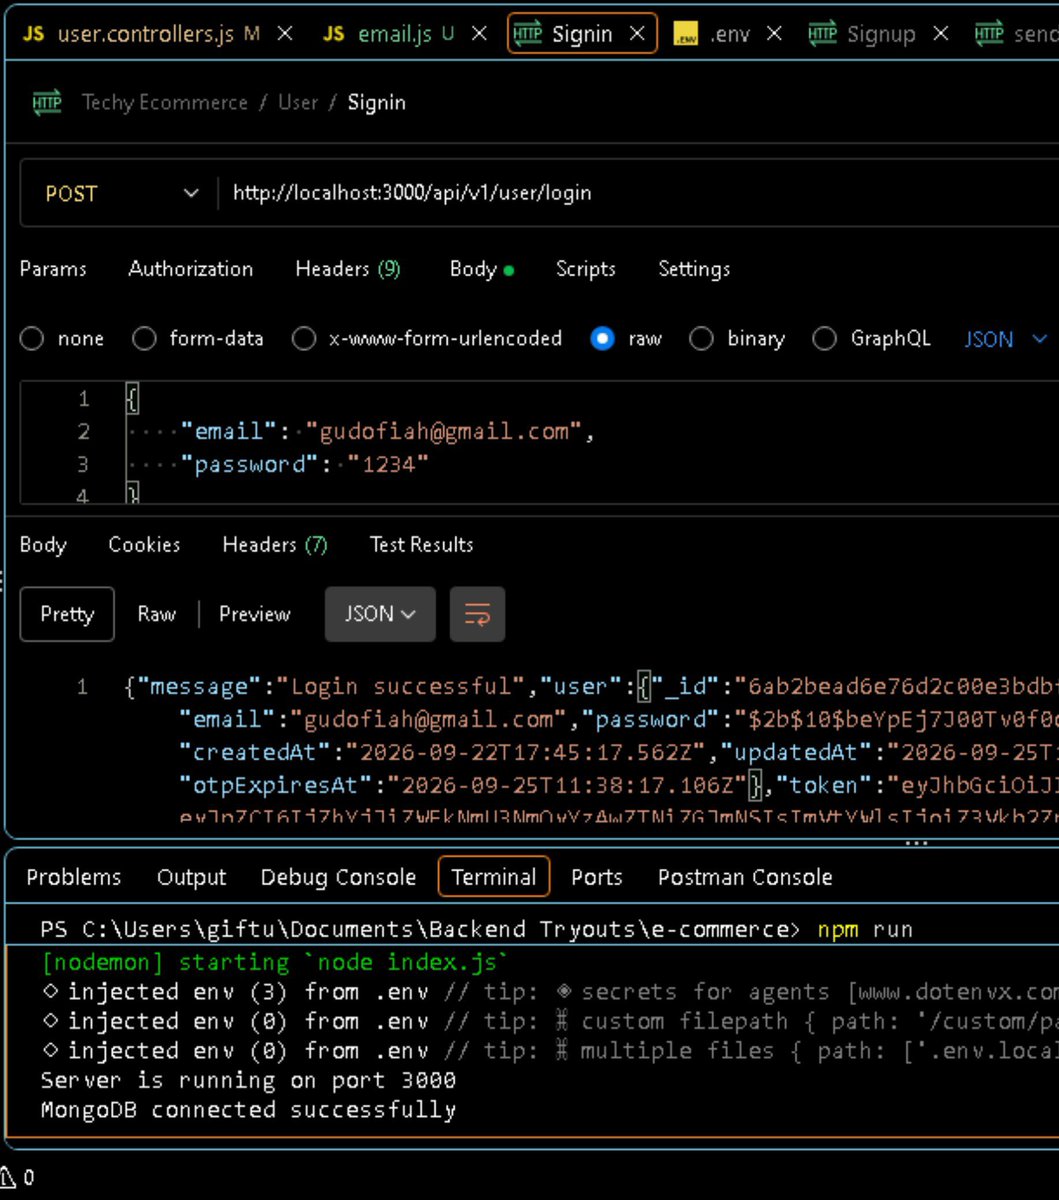The width and height of the screenshot is (1059, 1200).
Task: Click the Signin breadcrumb name
Action: click(377, 102)
